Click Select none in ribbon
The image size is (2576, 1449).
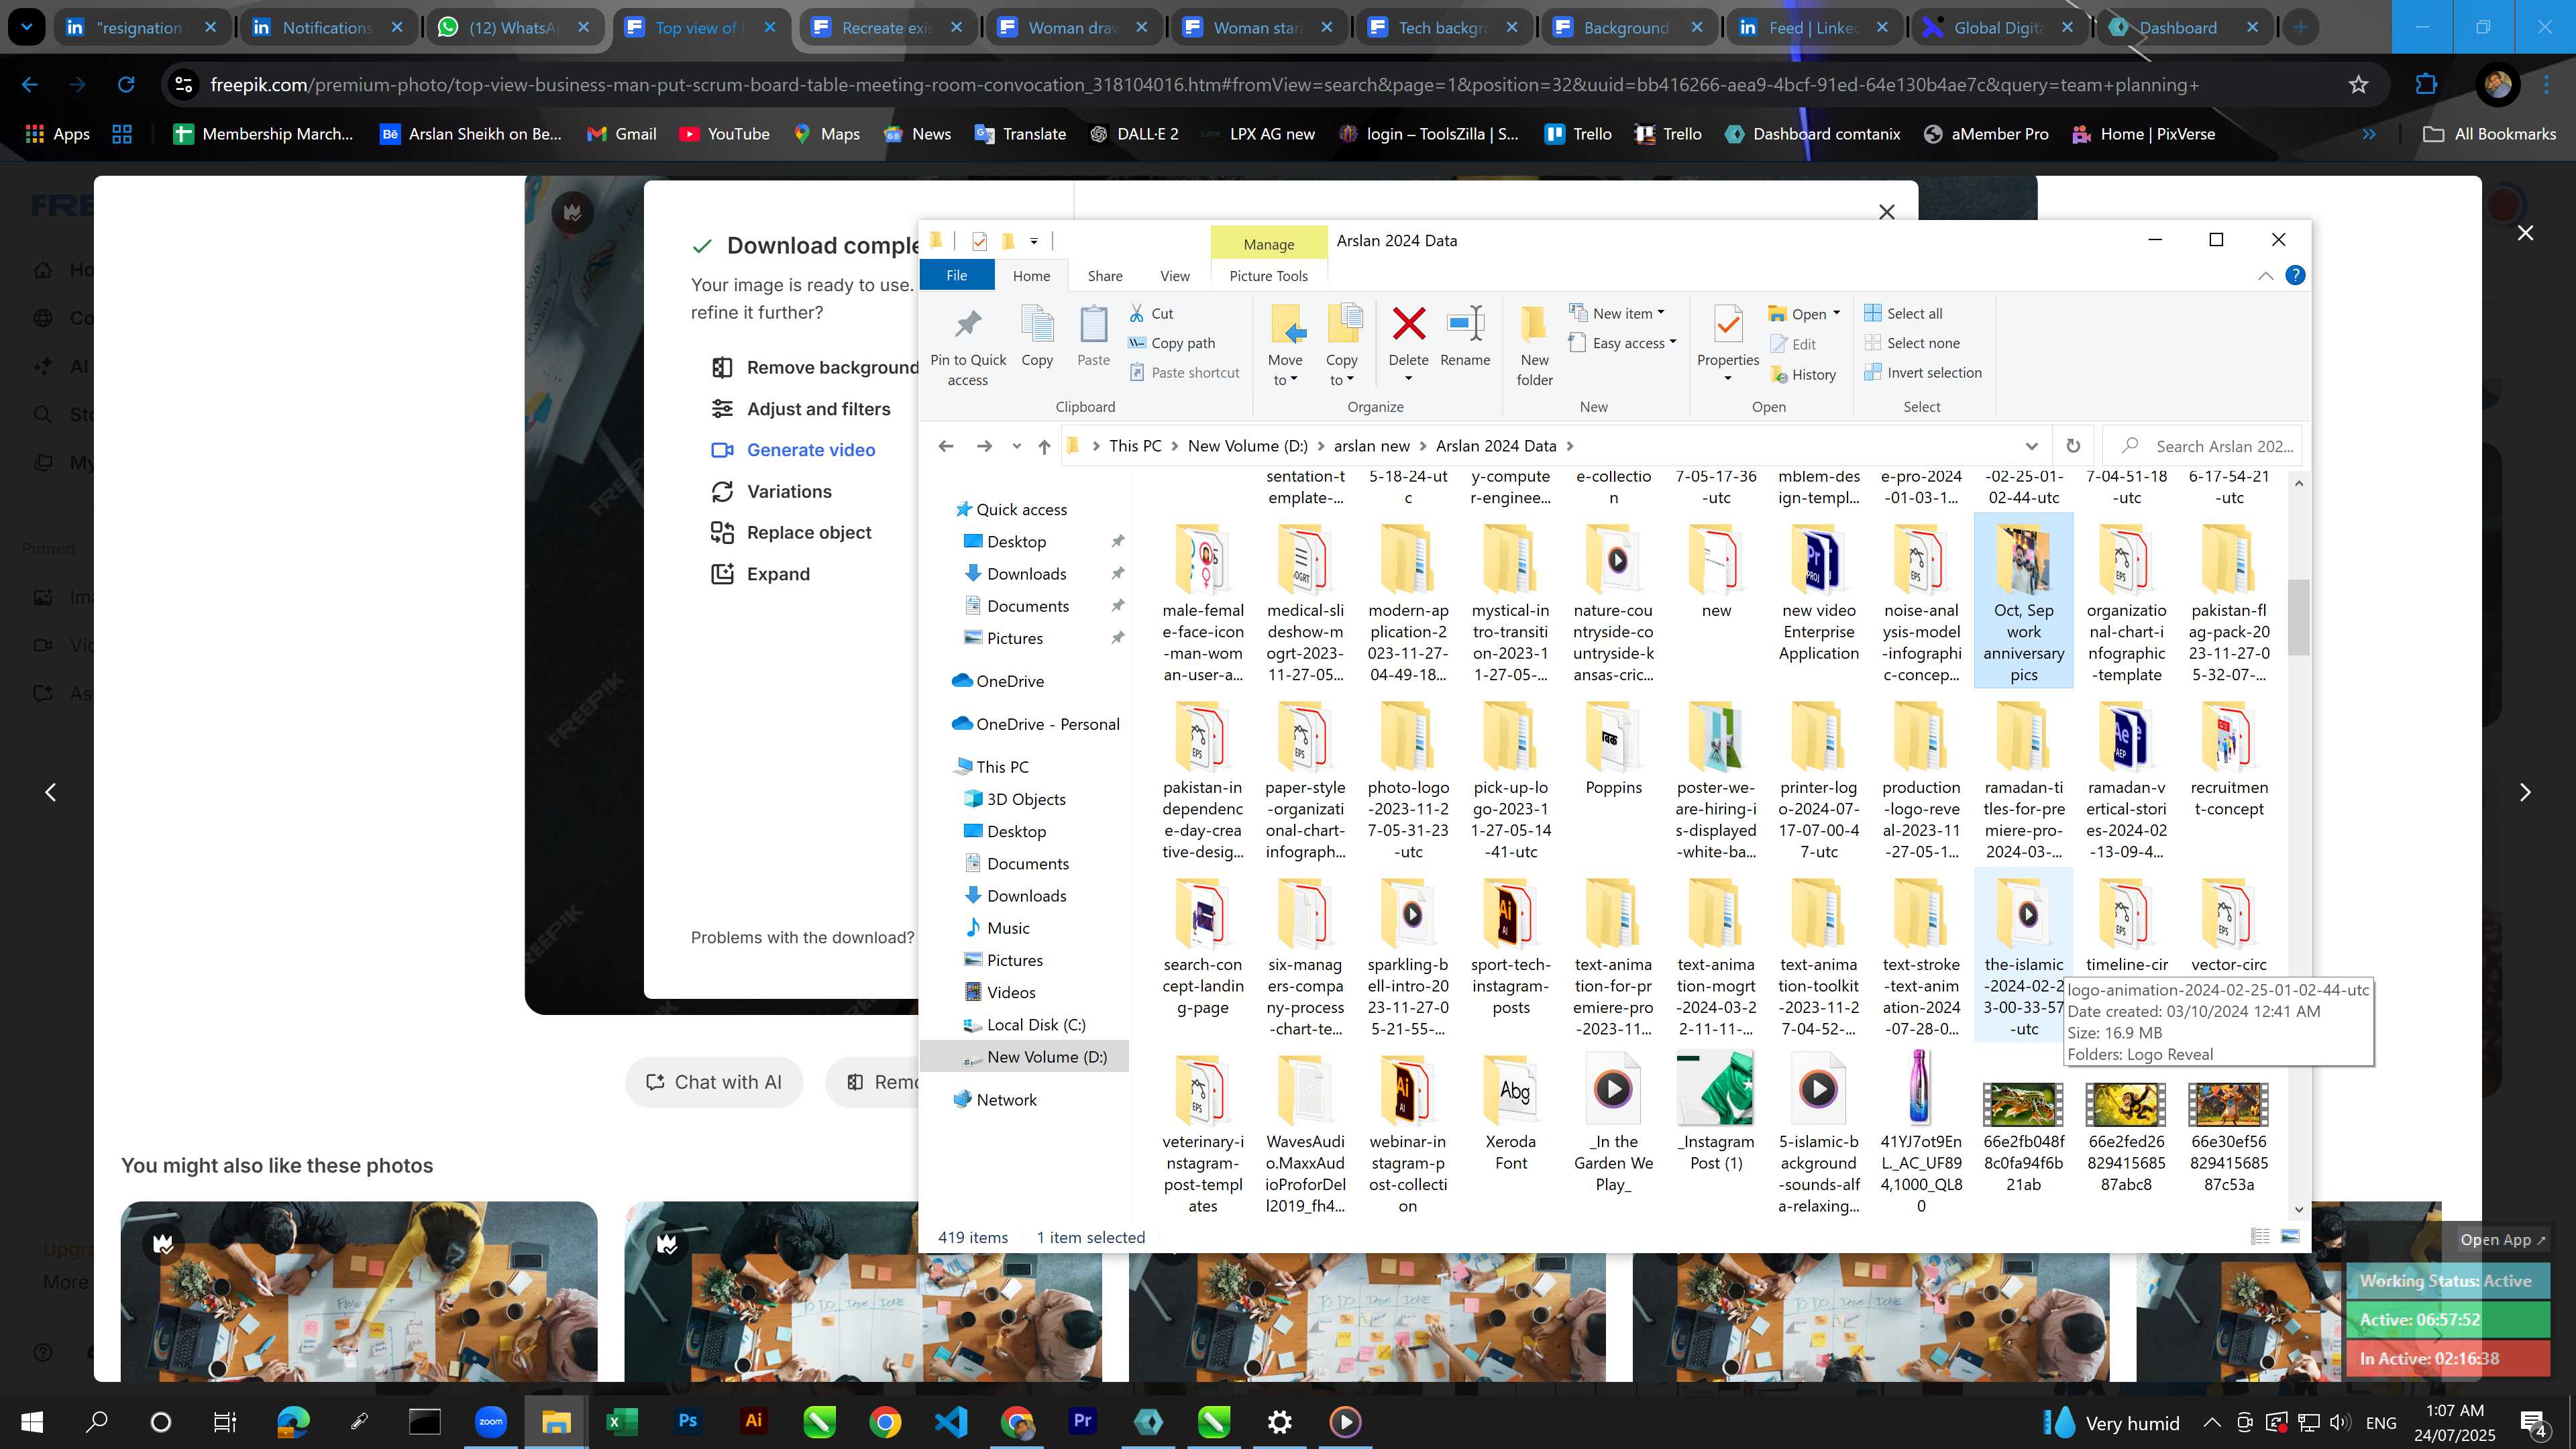coord(1911,343)
